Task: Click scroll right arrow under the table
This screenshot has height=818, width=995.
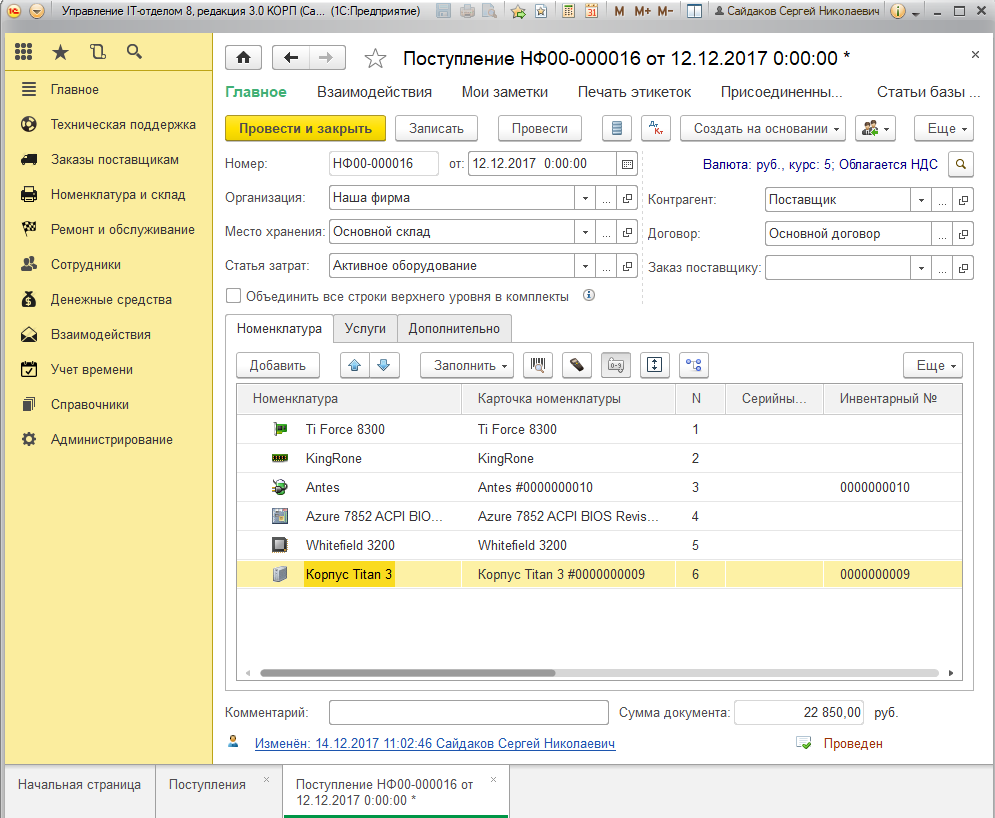Action: (x=951, y=673)
